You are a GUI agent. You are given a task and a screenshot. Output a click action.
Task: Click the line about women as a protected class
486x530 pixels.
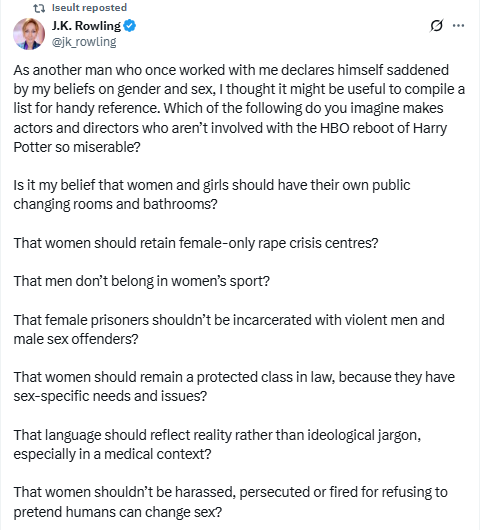click(234, 377)
